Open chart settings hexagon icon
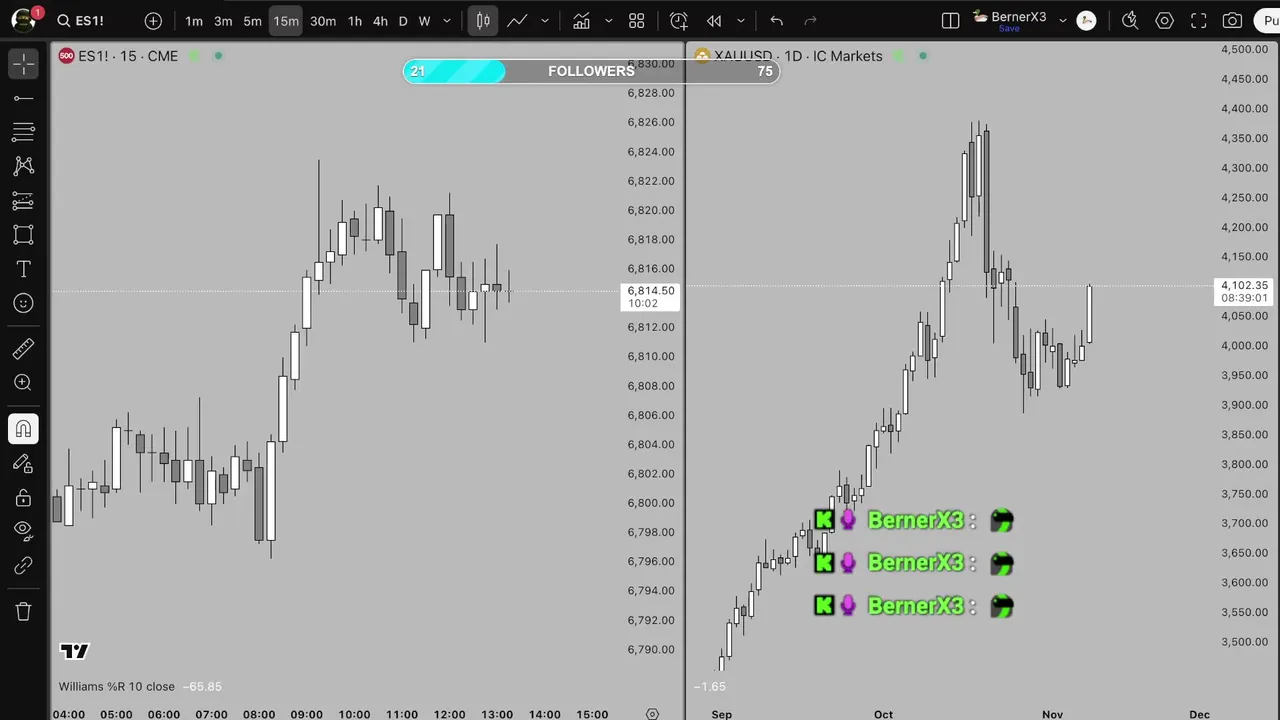1280x720 pixels. click(1164, 20)
